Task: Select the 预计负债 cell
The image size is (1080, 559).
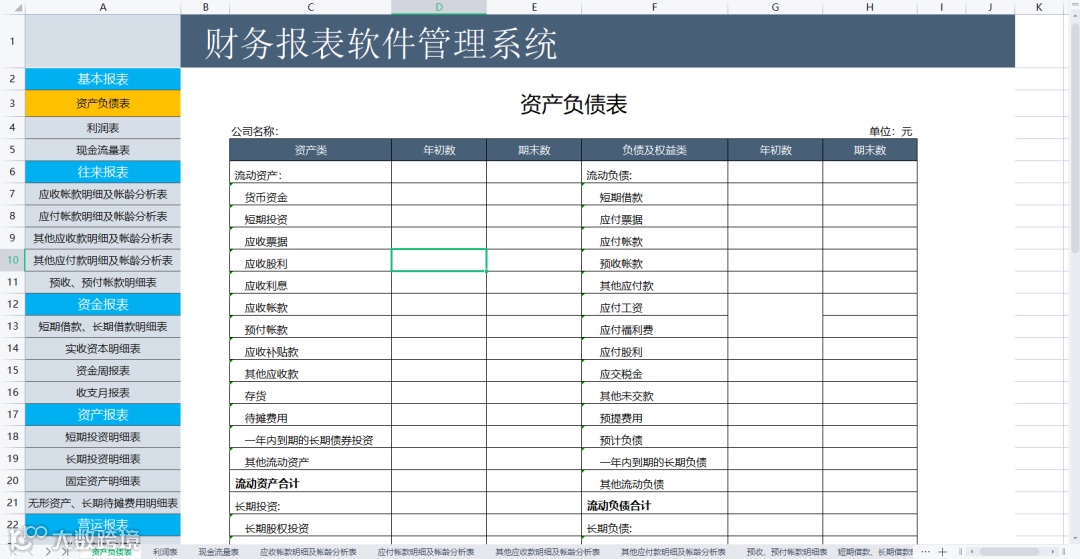Action: [654, 437]
